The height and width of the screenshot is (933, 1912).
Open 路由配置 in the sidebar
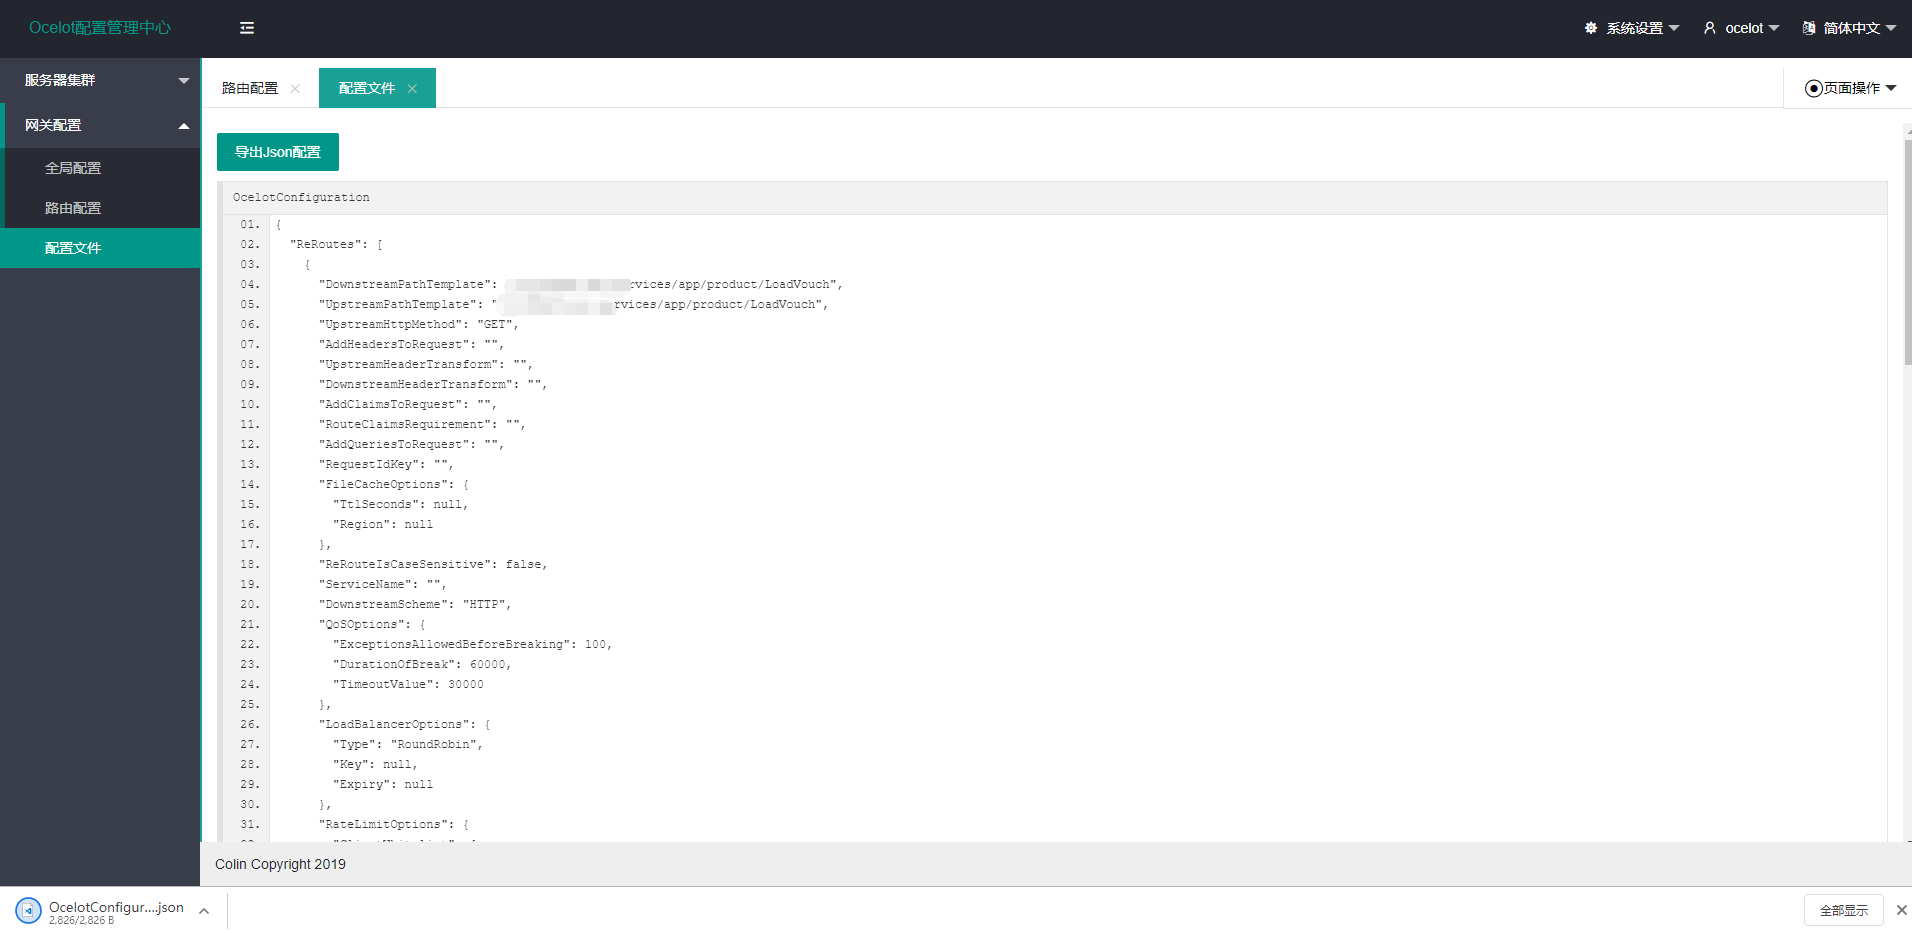point(100,208)
